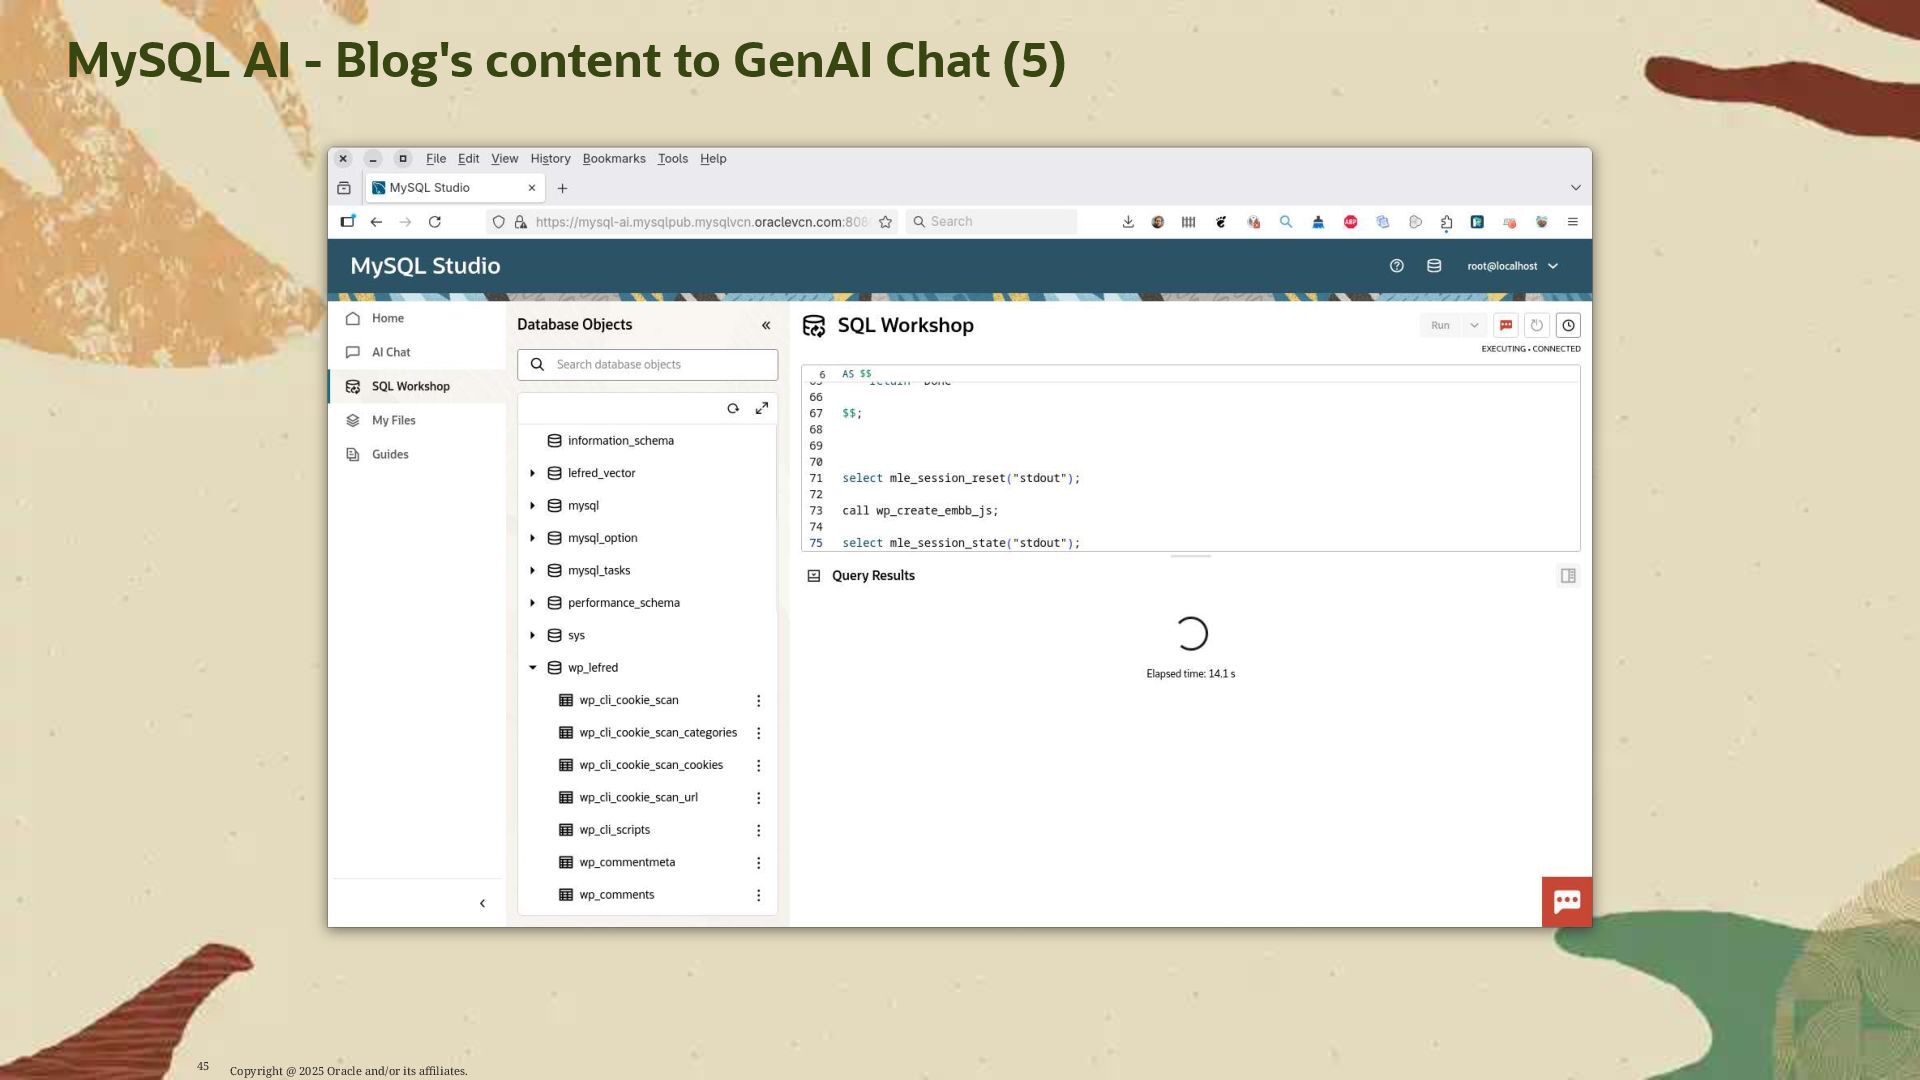Click the database connection icon in header
Image resolution: width=1920 pixels, height=1080 pixels.
1433,266
